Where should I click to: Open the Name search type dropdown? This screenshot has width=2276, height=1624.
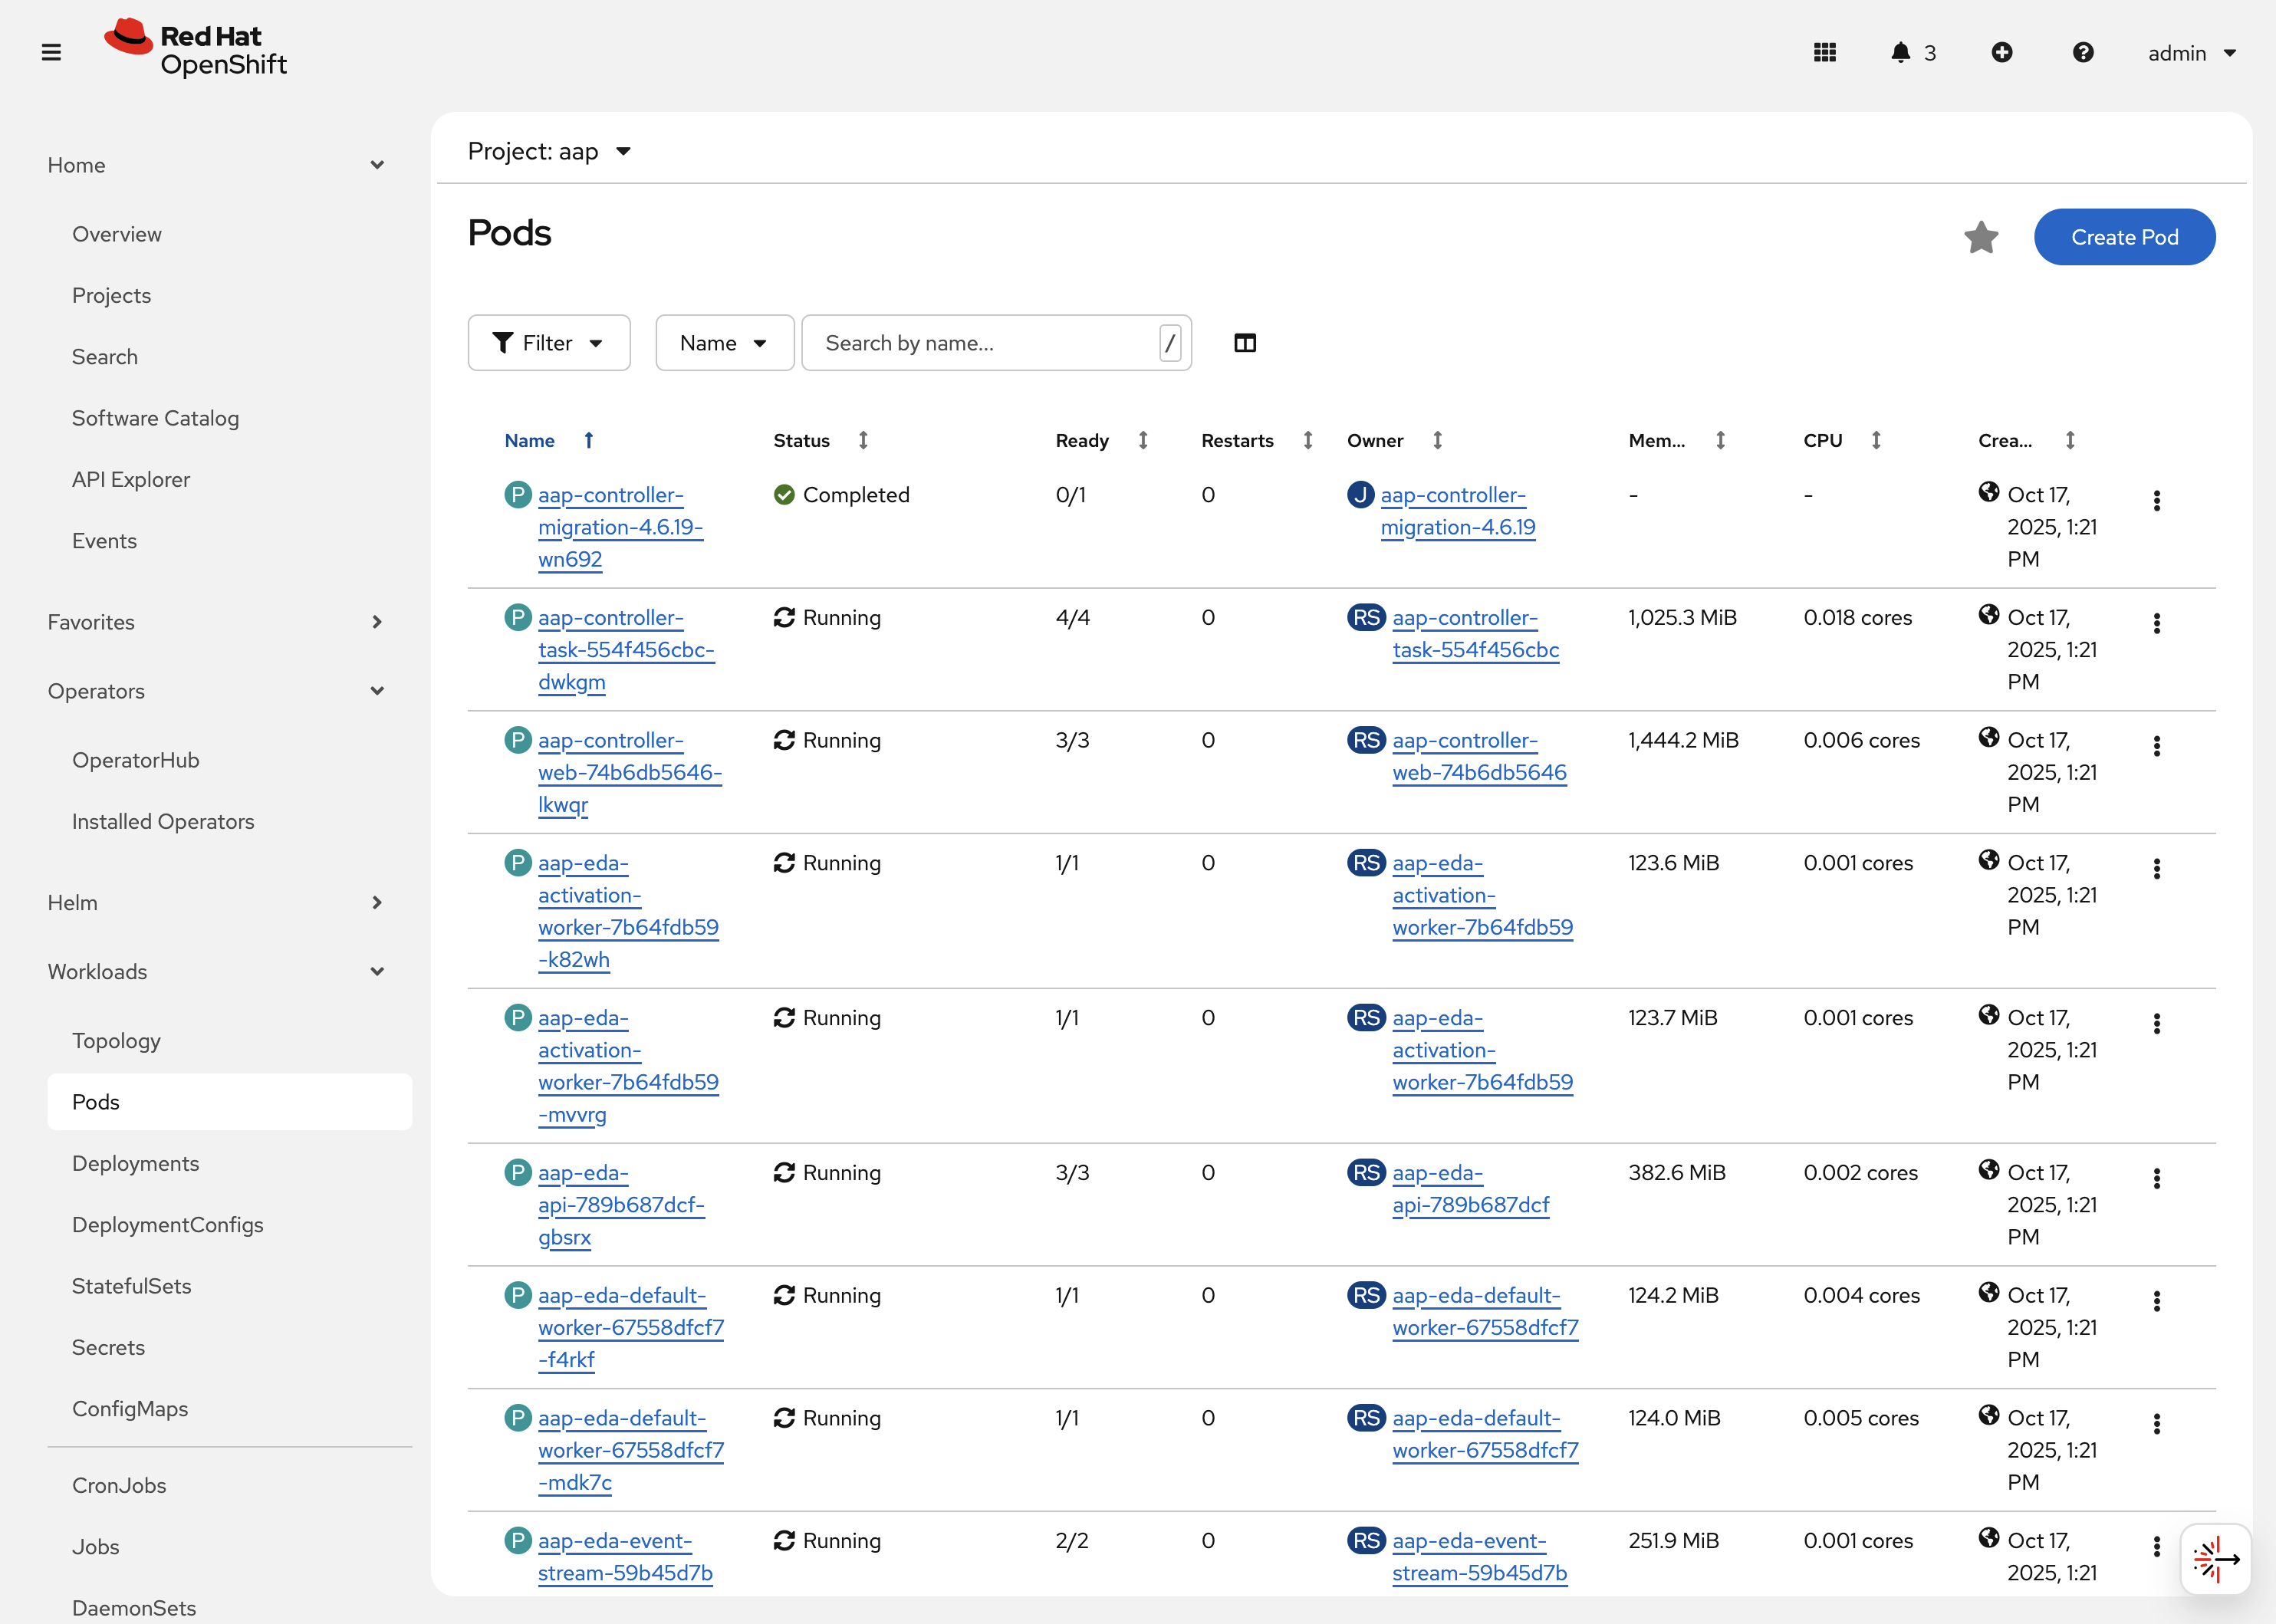click(x=724, y=343)
